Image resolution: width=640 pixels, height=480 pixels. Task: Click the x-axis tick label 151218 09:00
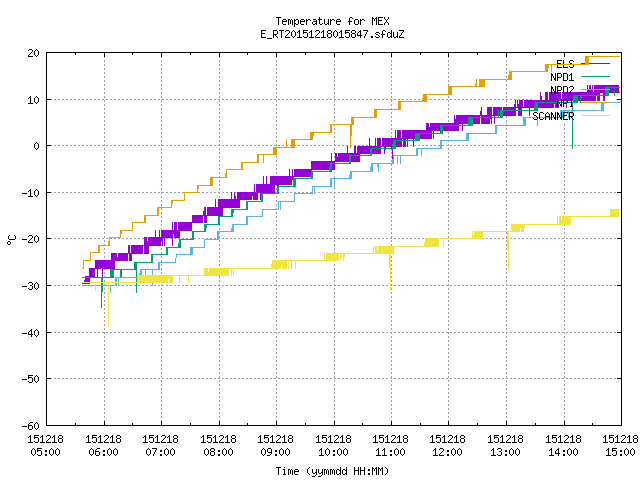tap(276, 446)
